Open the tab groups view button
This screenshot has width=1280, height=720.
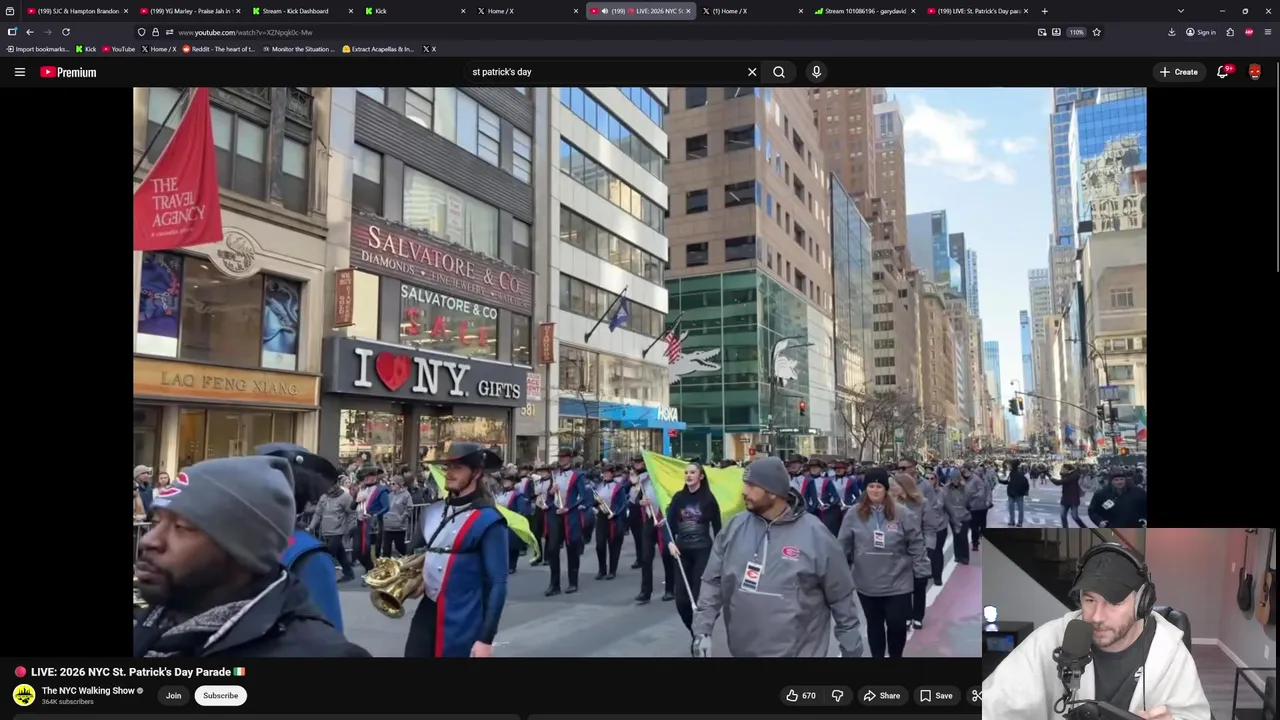pos(9,11)
